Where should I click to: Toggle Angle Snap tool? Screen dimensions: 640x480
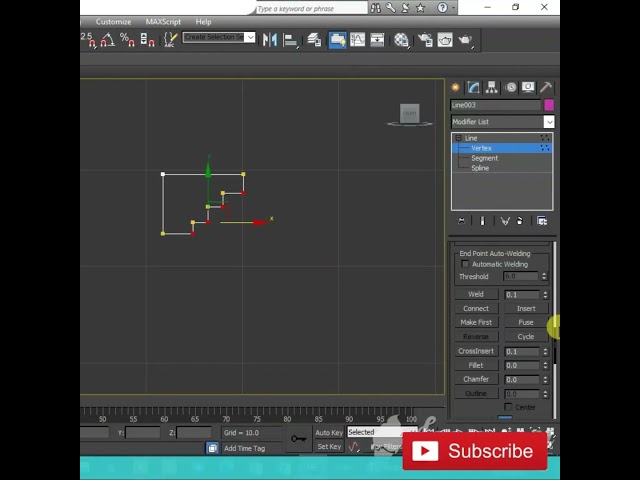click(x=108, y=40)
